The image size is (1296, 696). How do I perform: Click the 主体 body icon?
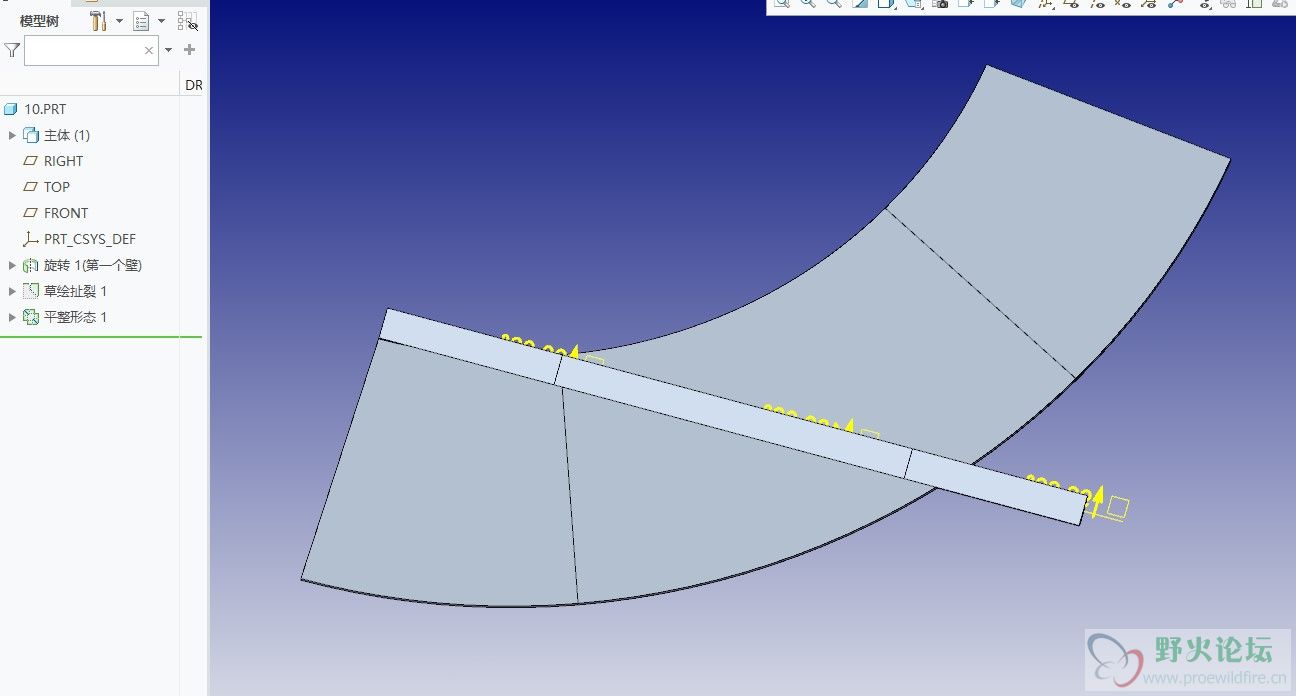tap(30, 135)
